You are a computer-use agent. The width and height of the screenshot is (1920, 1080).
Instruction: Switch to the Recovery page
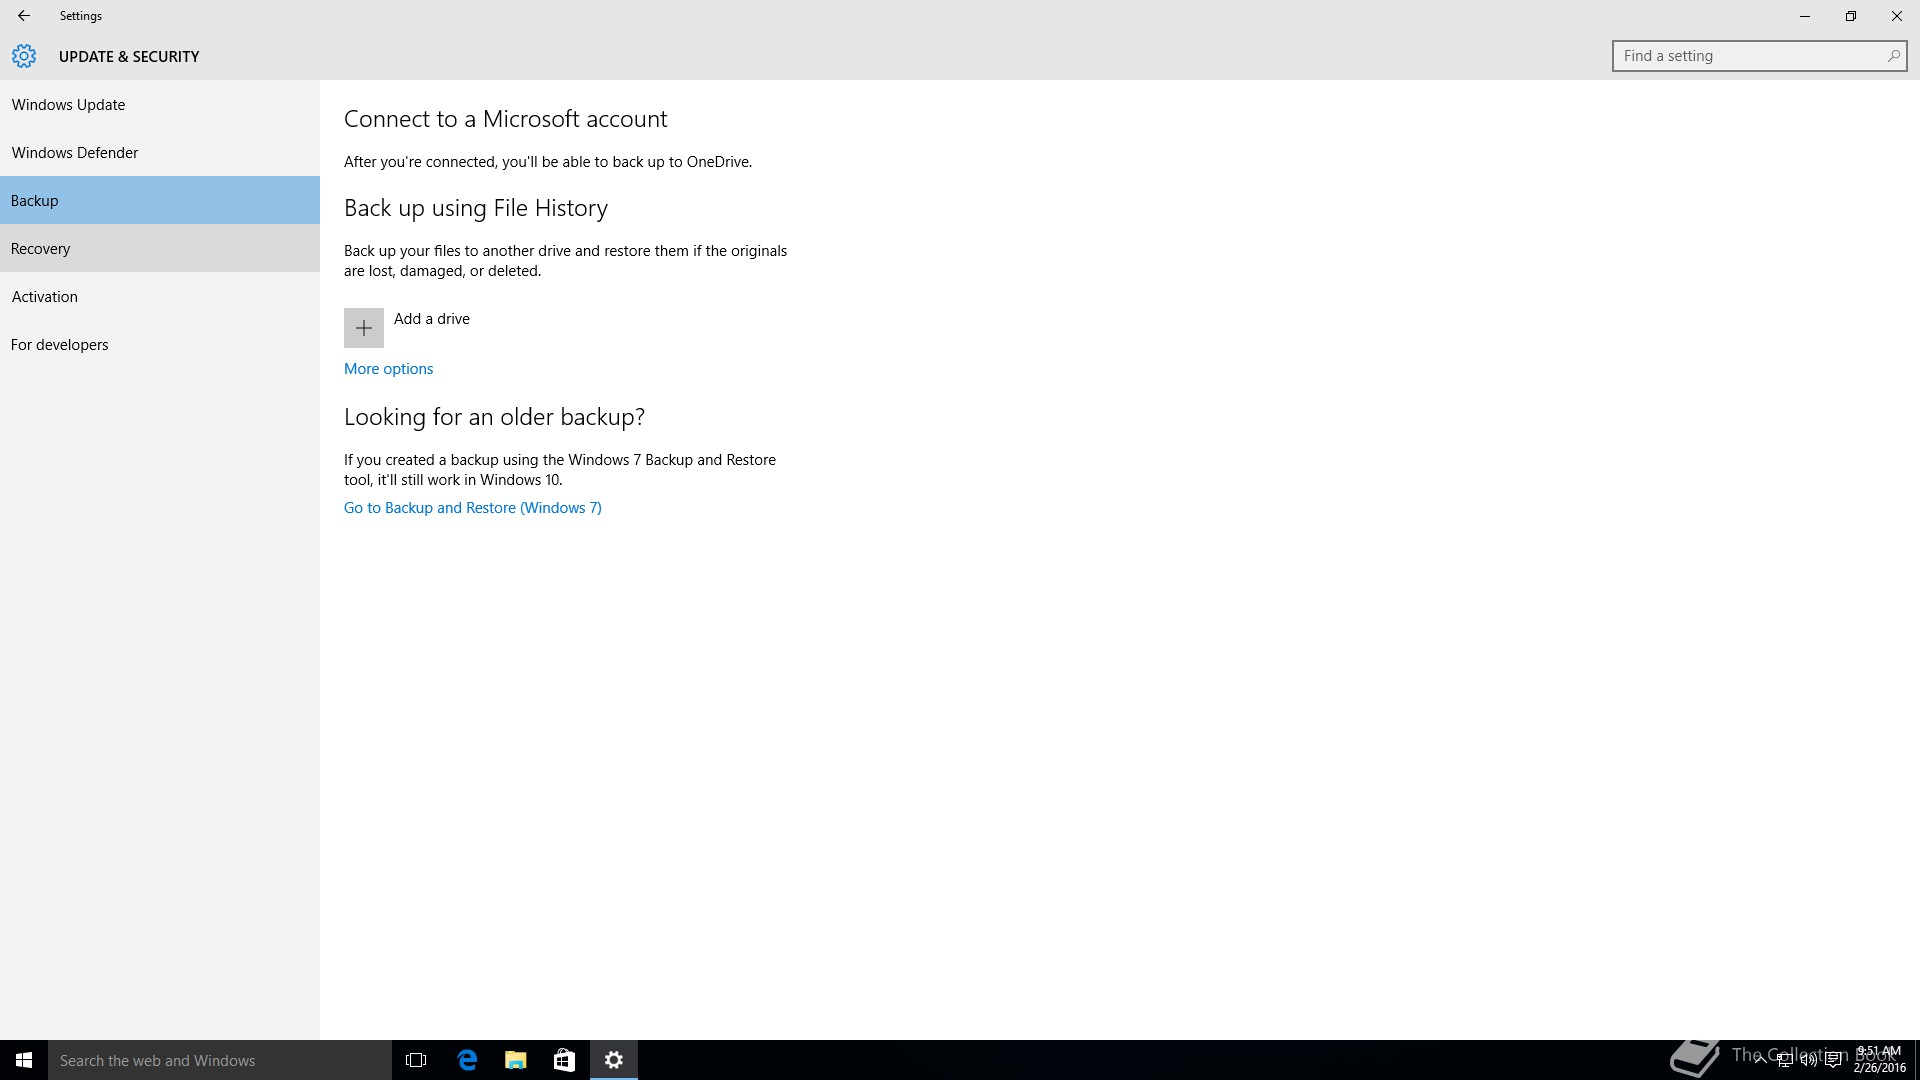(160, 248)
